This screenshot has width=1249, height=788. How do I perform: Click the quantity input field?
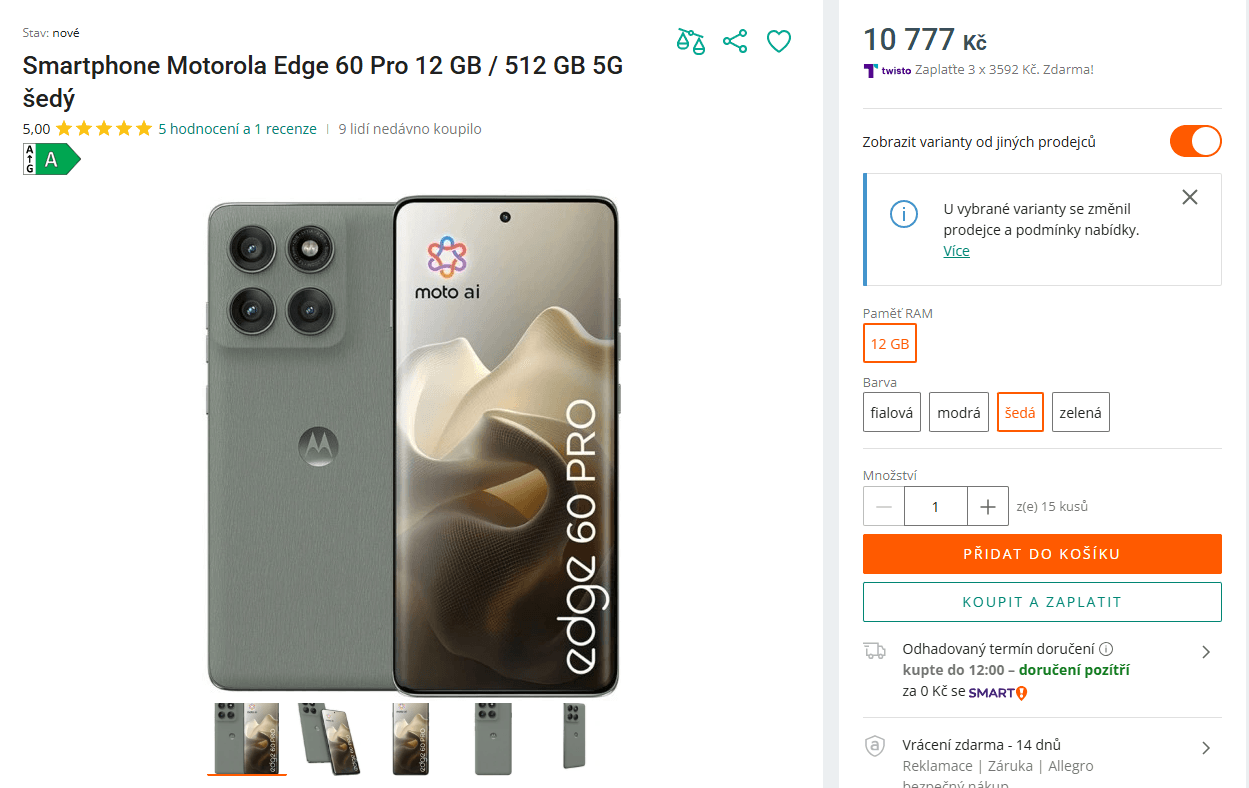pos(935,506)
